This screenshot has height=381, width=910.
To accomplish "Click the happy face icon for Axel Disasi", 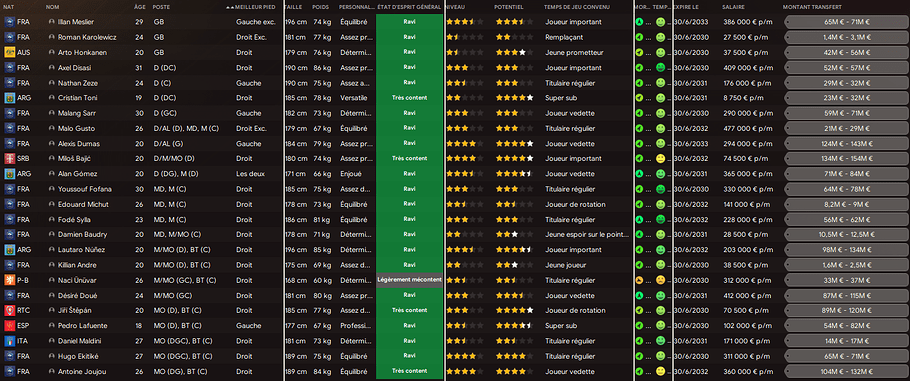I will [660, 67].
